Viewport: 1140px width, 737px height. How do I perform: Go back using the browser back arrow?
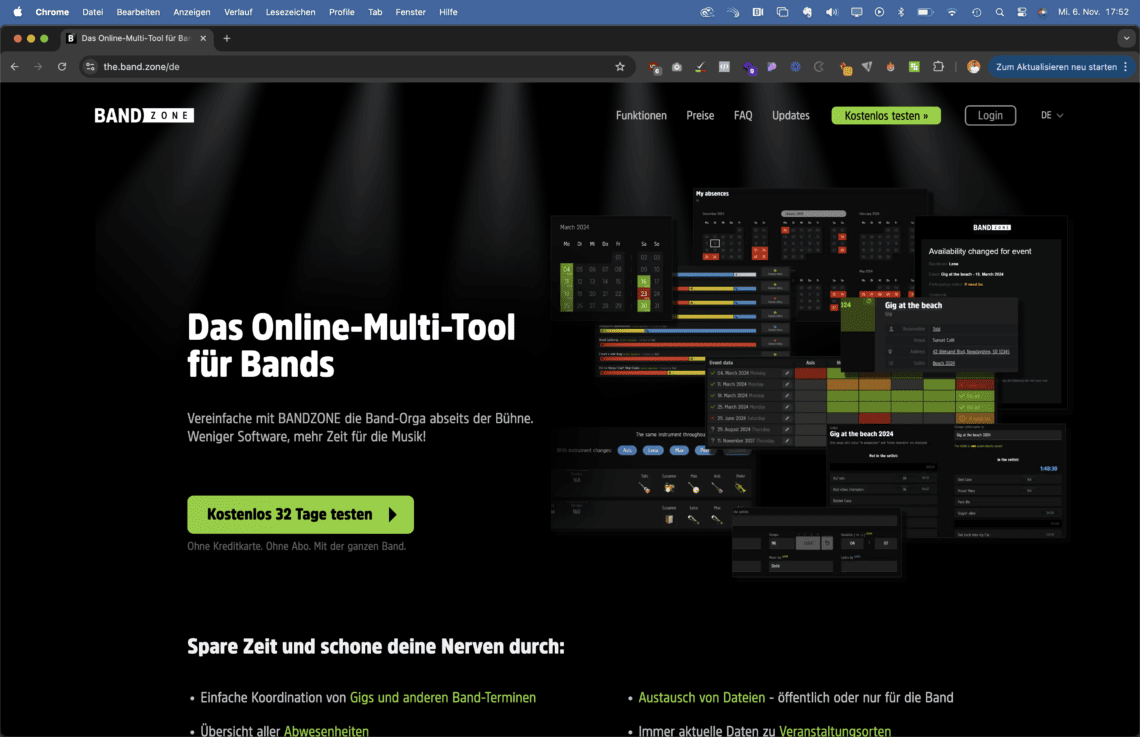(x=15, y=67)
